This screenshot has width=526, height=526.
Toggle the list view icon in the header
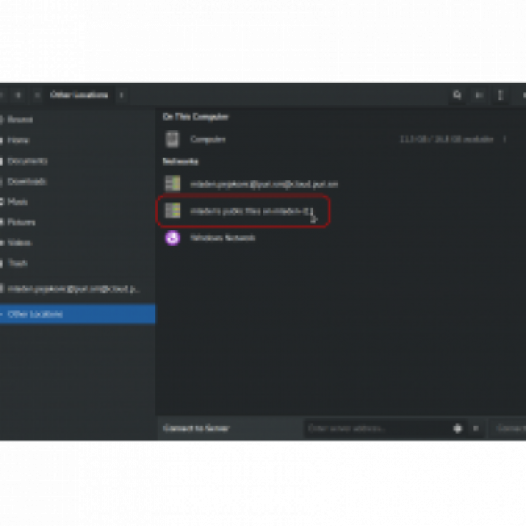click(x=479, y=95)
